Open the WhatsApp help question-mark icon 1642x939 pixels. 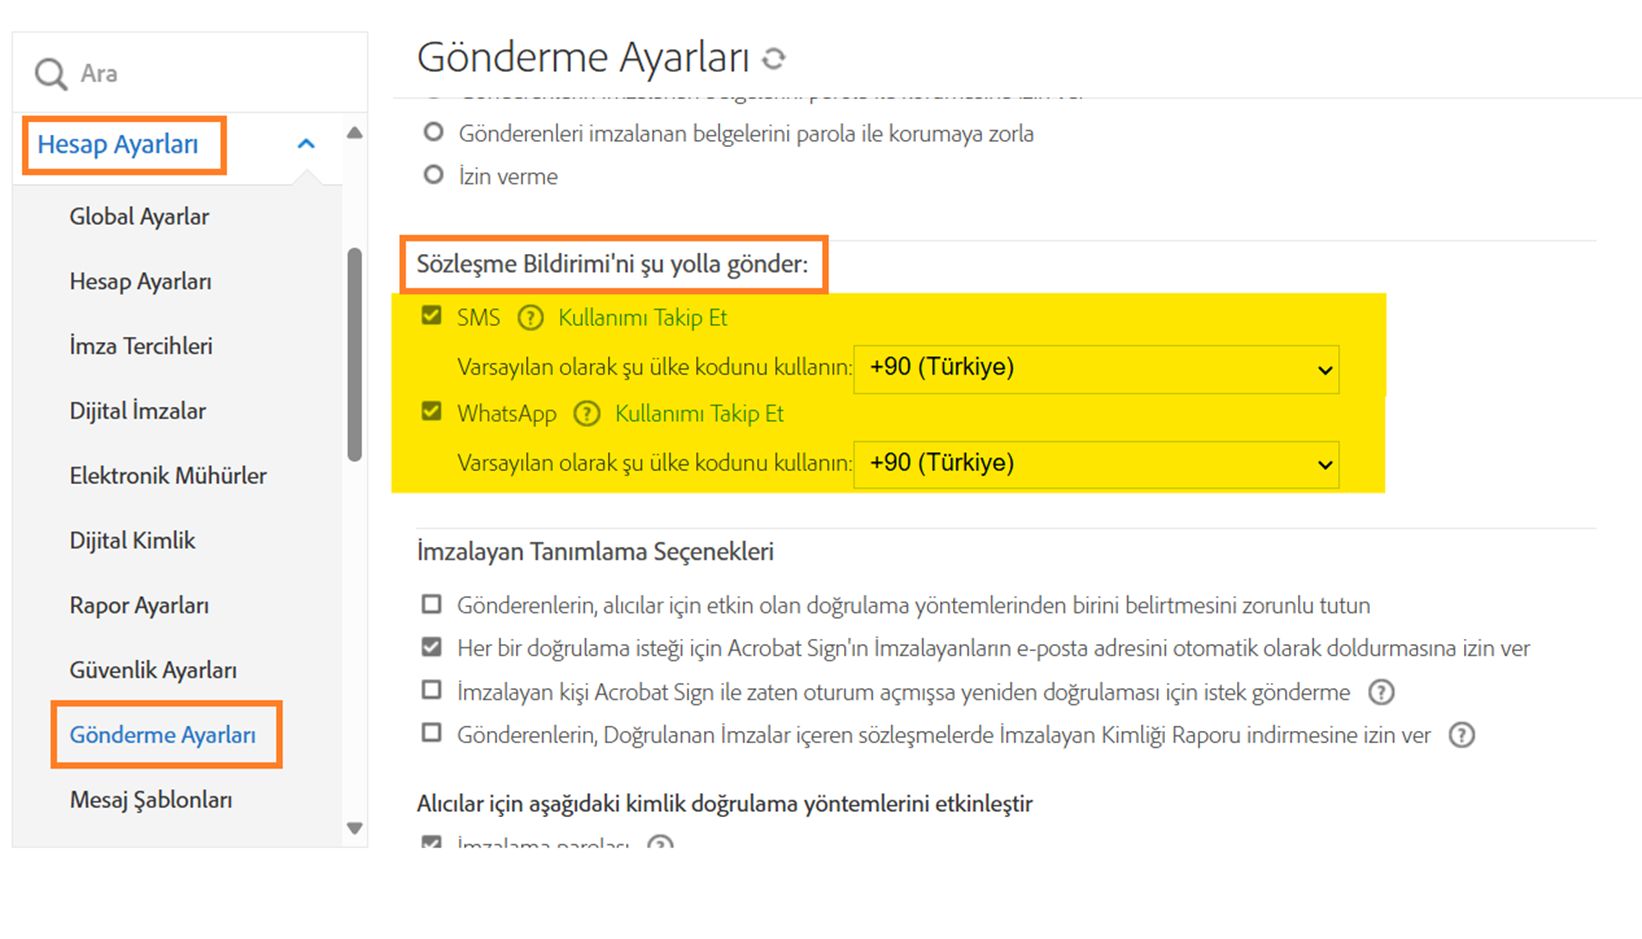coord(587,414)
